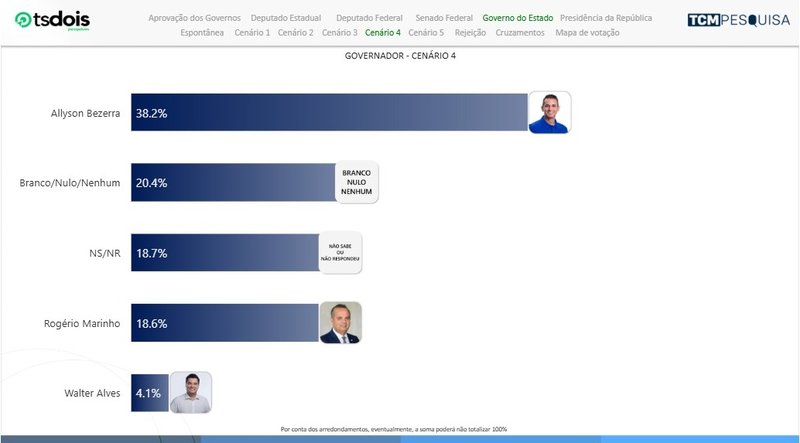The width and height of the screenshot is (800, 443).
Task: Click the NS/NR 18.7% bar
Action: tap(226, 253)
